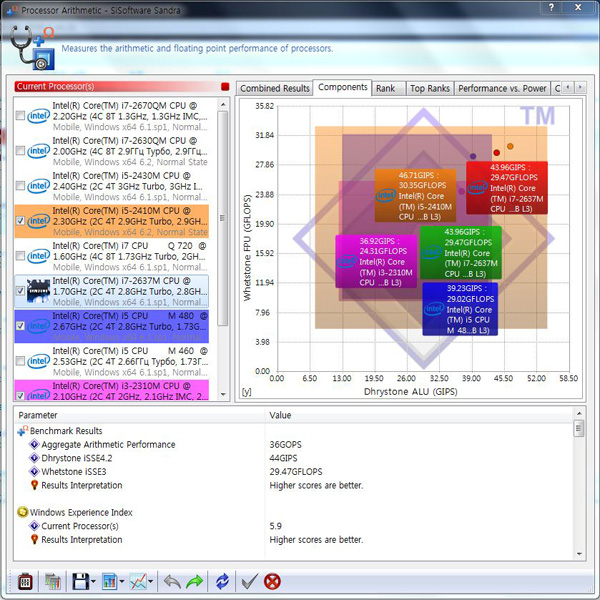Check the Core i7-2630QM processor checkbox

click(x=20, y=151)
